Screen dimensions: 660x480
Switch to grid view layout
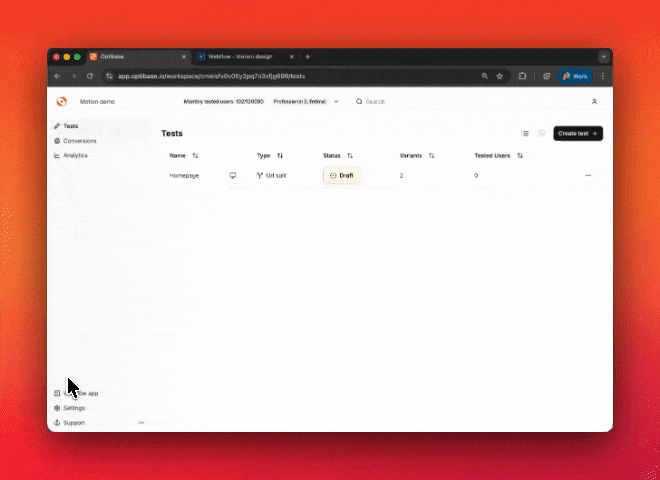541,133
